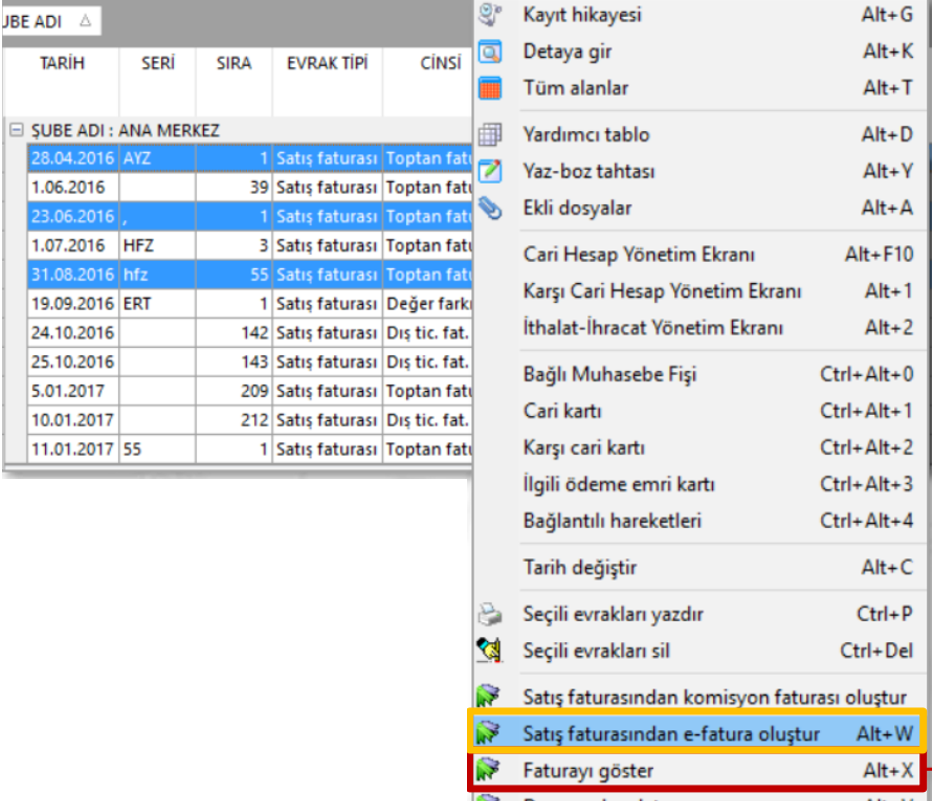Click the Kayıt hikayesi icon
The image size is (932, 801).
(x=489, y=14)
